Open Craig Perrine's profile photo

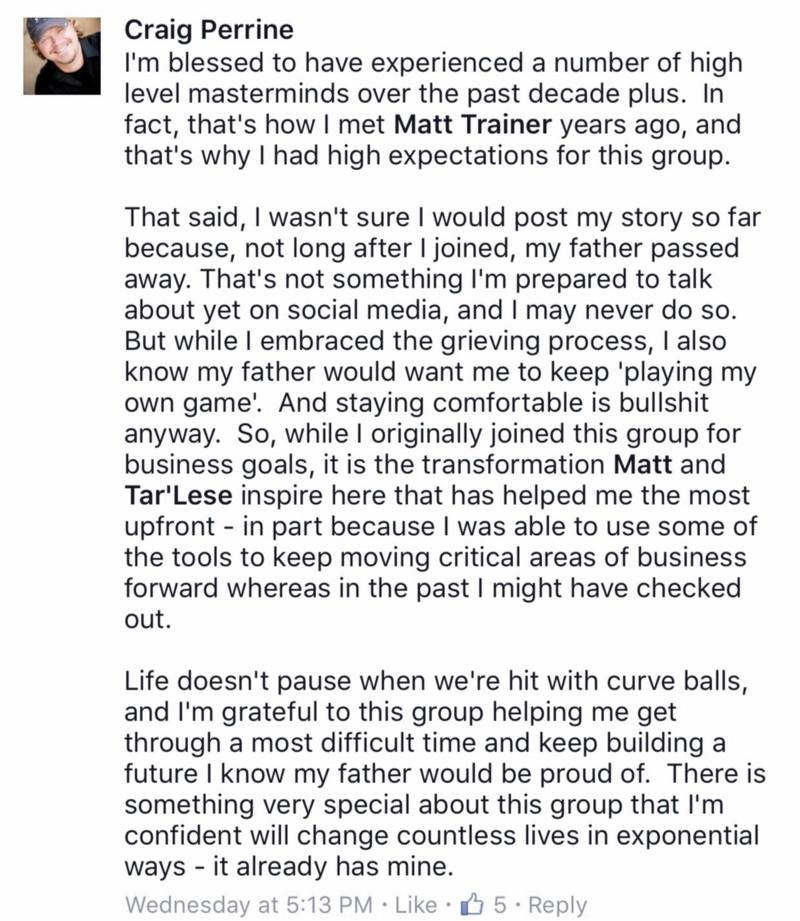pyautogui.click(x=62, y=56)
